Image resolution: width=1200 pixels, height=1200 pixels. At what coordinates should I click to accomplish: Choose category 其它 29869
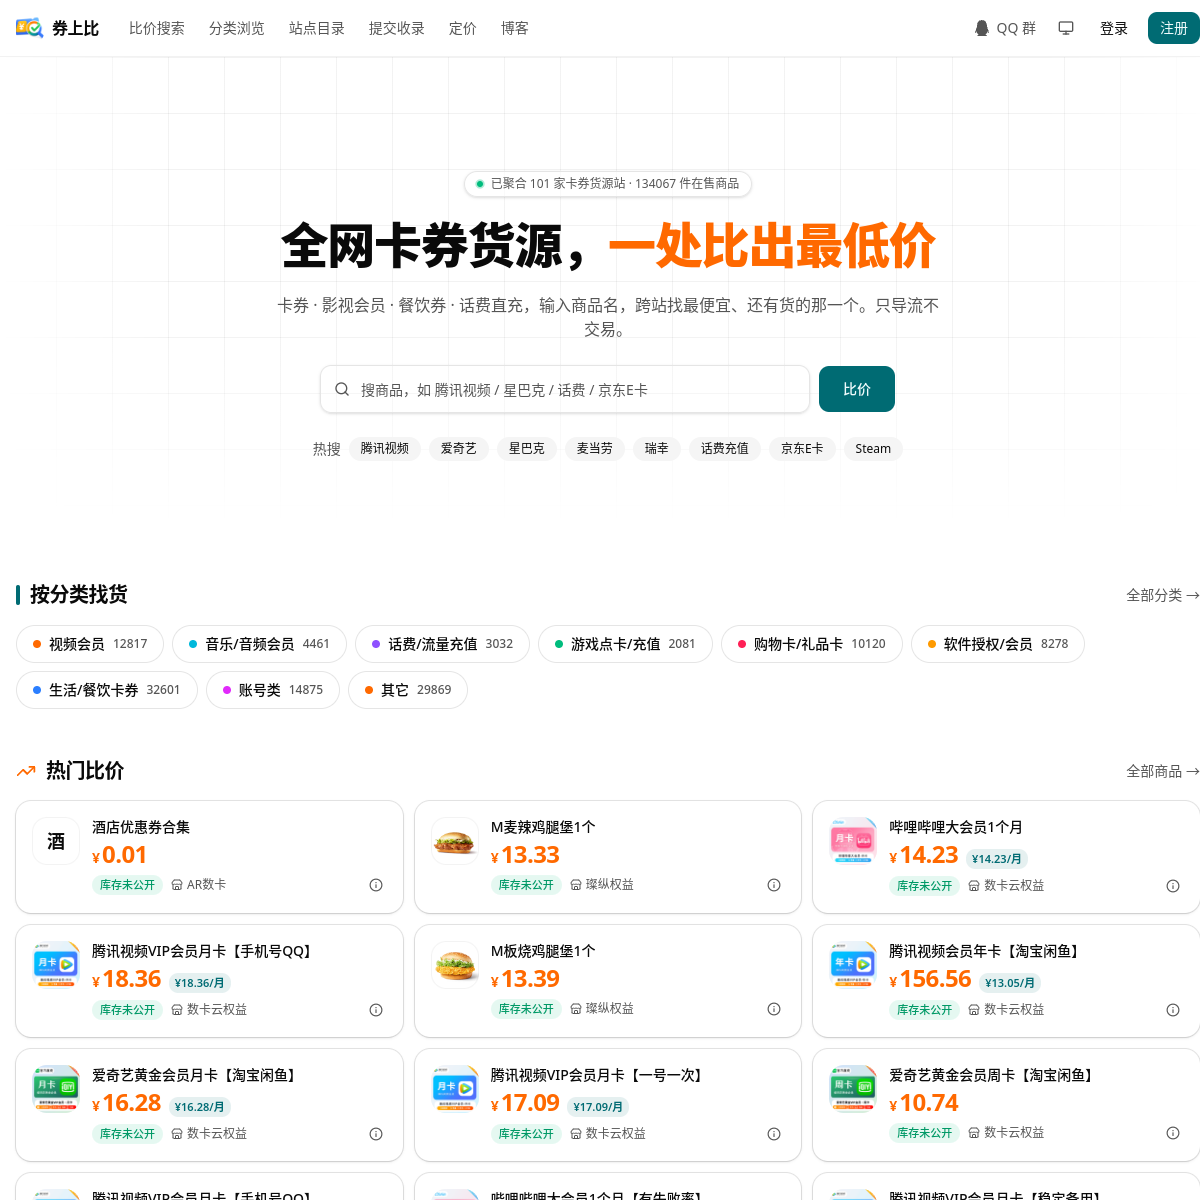408,690
